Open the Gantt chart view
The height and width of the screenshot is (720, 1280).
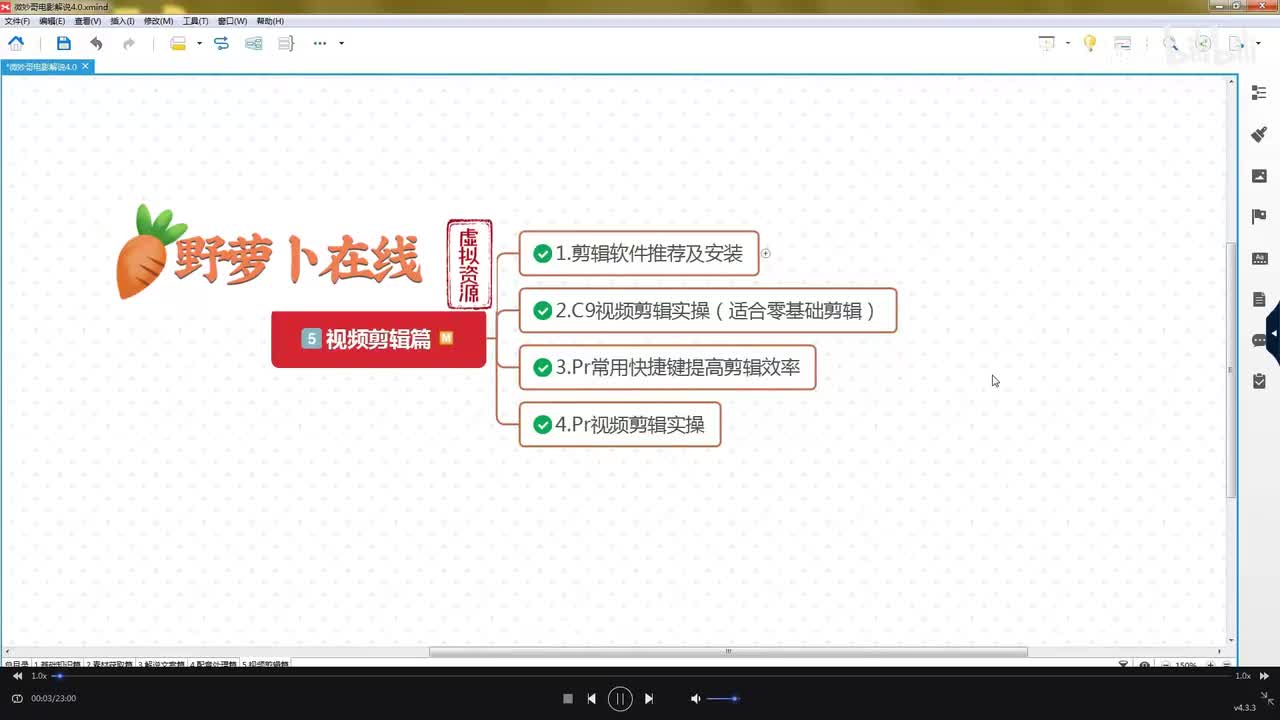point(1122,43)
